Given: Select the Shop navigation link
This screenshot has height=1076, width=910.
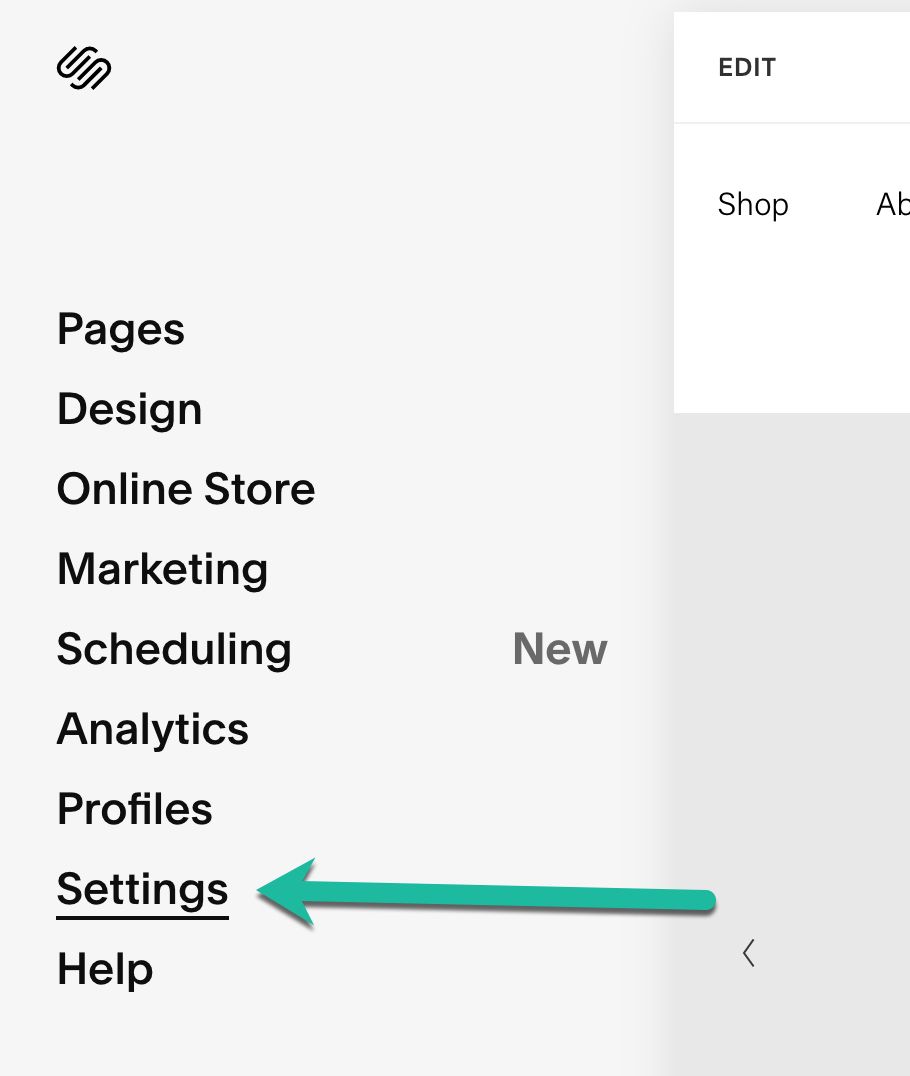Looking at the screenshot, I should [x=753, y=204].
